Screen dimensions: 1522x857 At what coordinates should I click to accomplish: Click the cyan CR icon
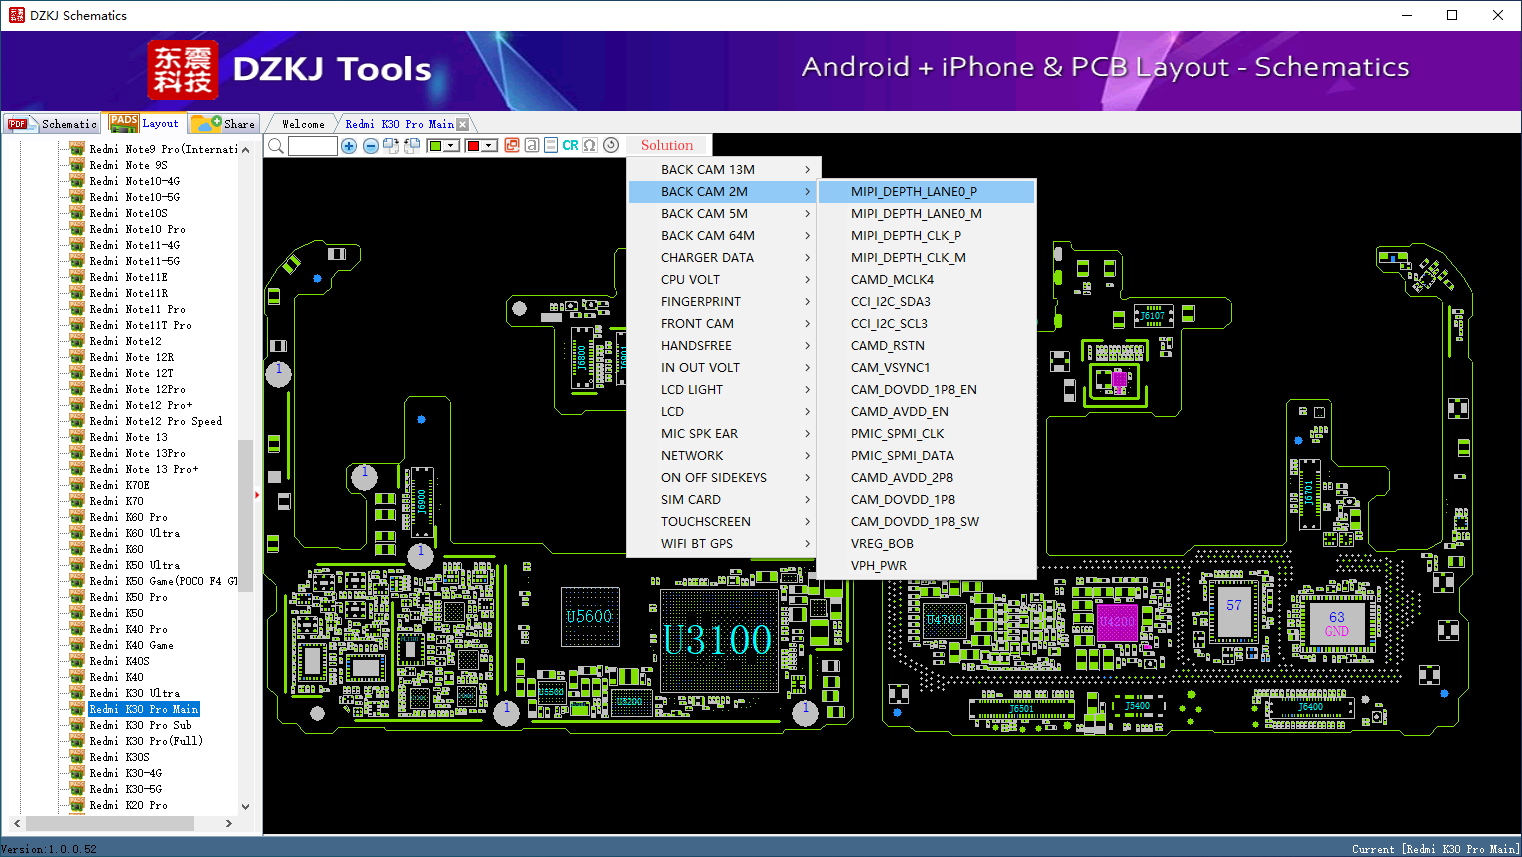point(570,145)
